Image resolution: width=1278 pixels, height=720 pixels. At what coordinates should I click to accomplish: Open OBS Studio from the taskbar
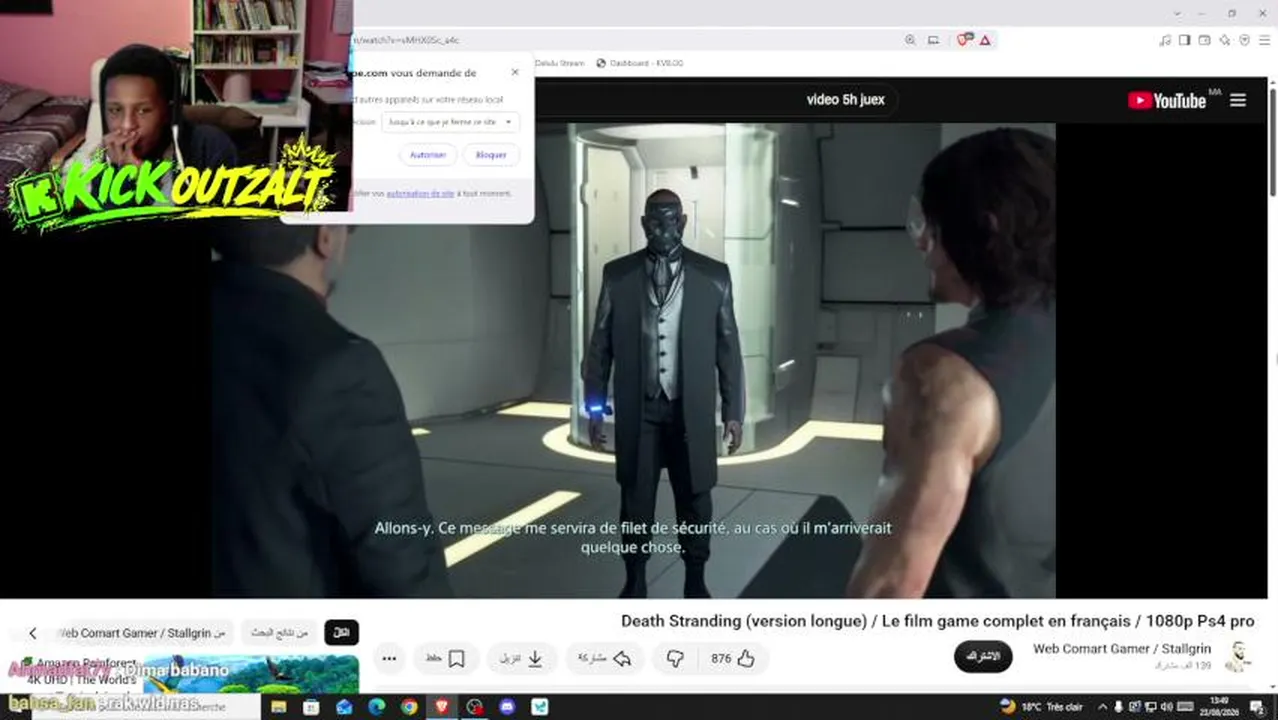point(475,707)
